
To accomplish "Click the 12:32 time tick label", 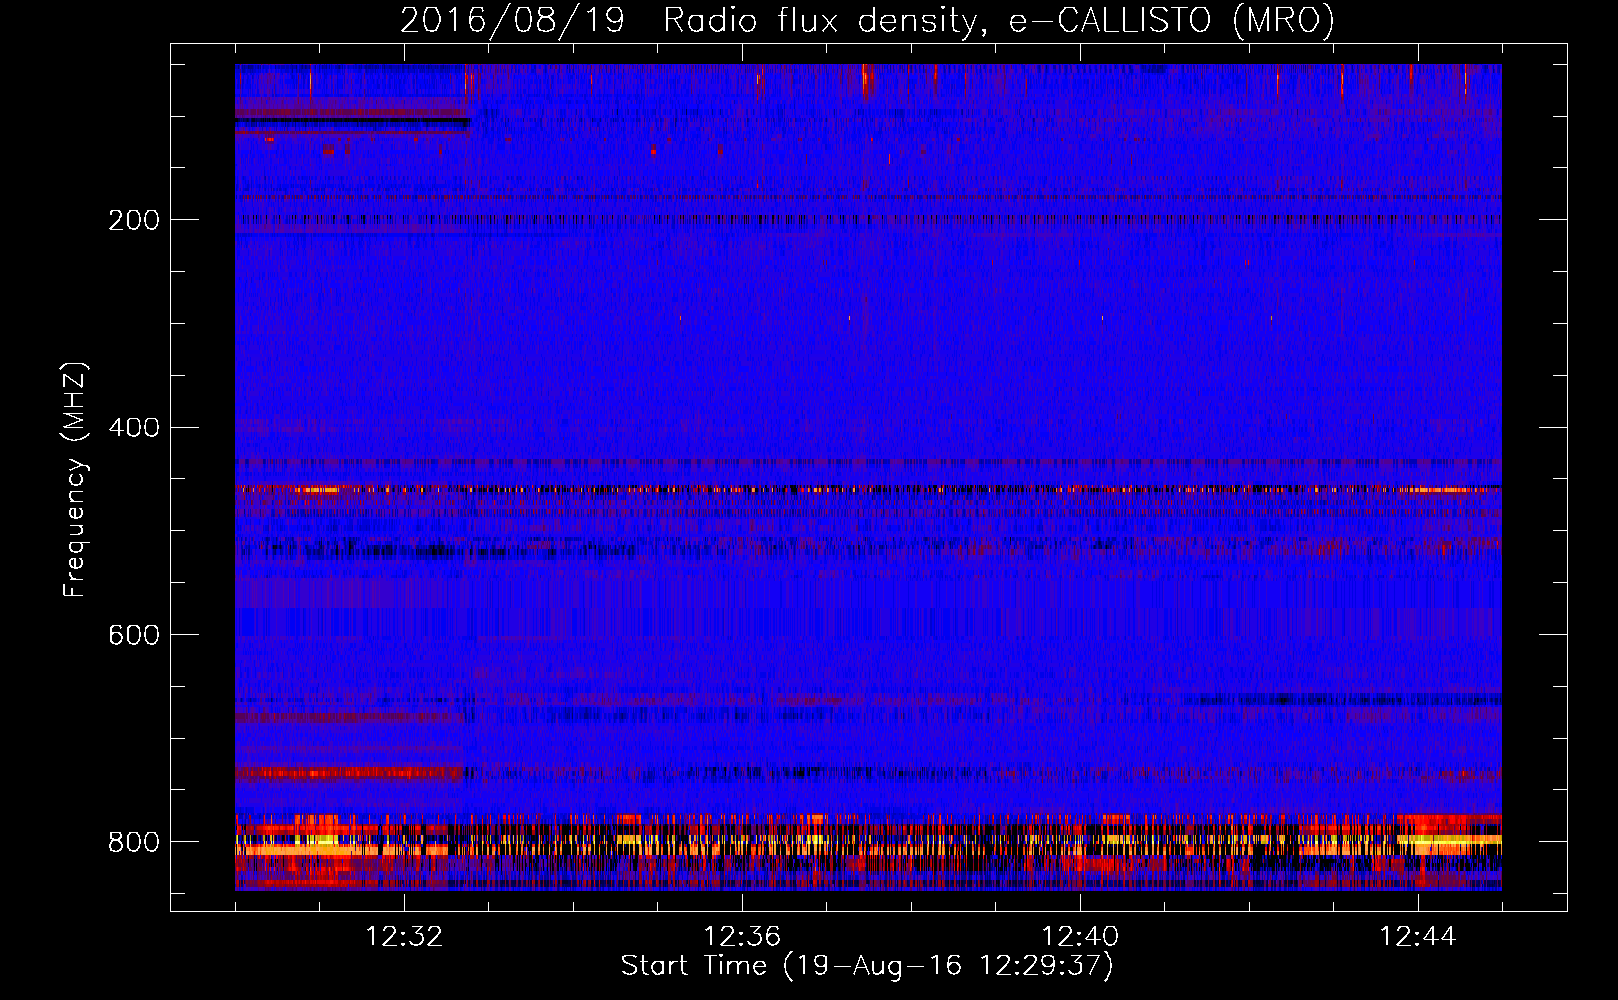I will [x=404, y=937].
